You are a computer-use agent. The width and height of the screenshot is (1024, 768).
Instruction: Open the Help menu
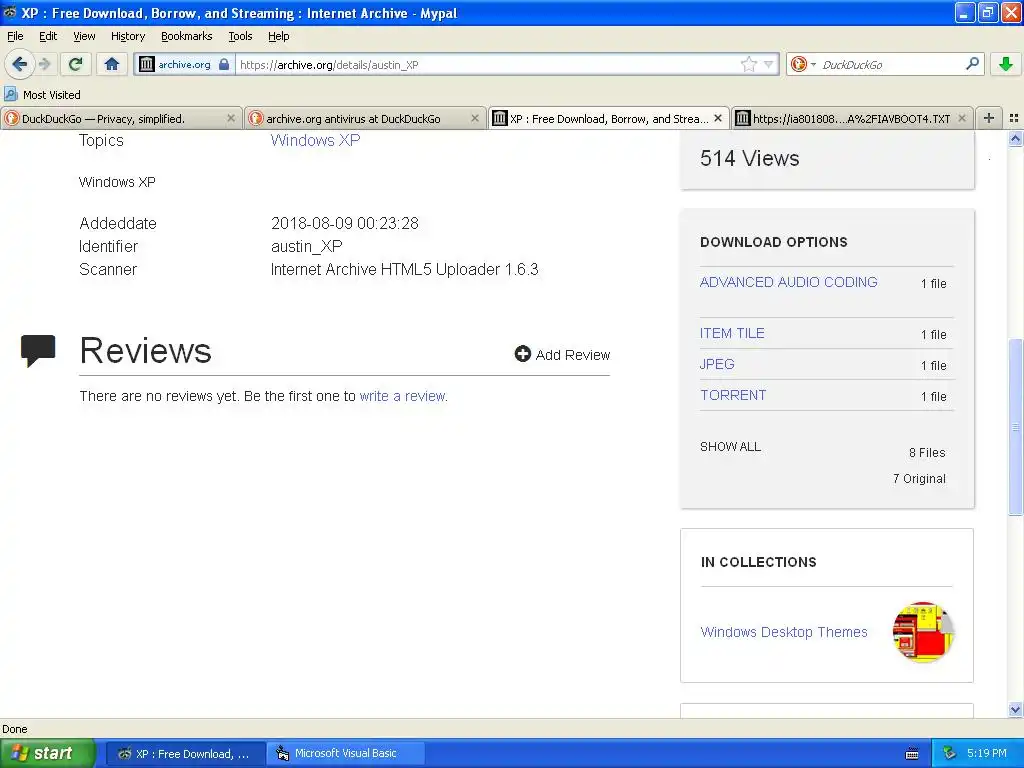coord(278,36)
